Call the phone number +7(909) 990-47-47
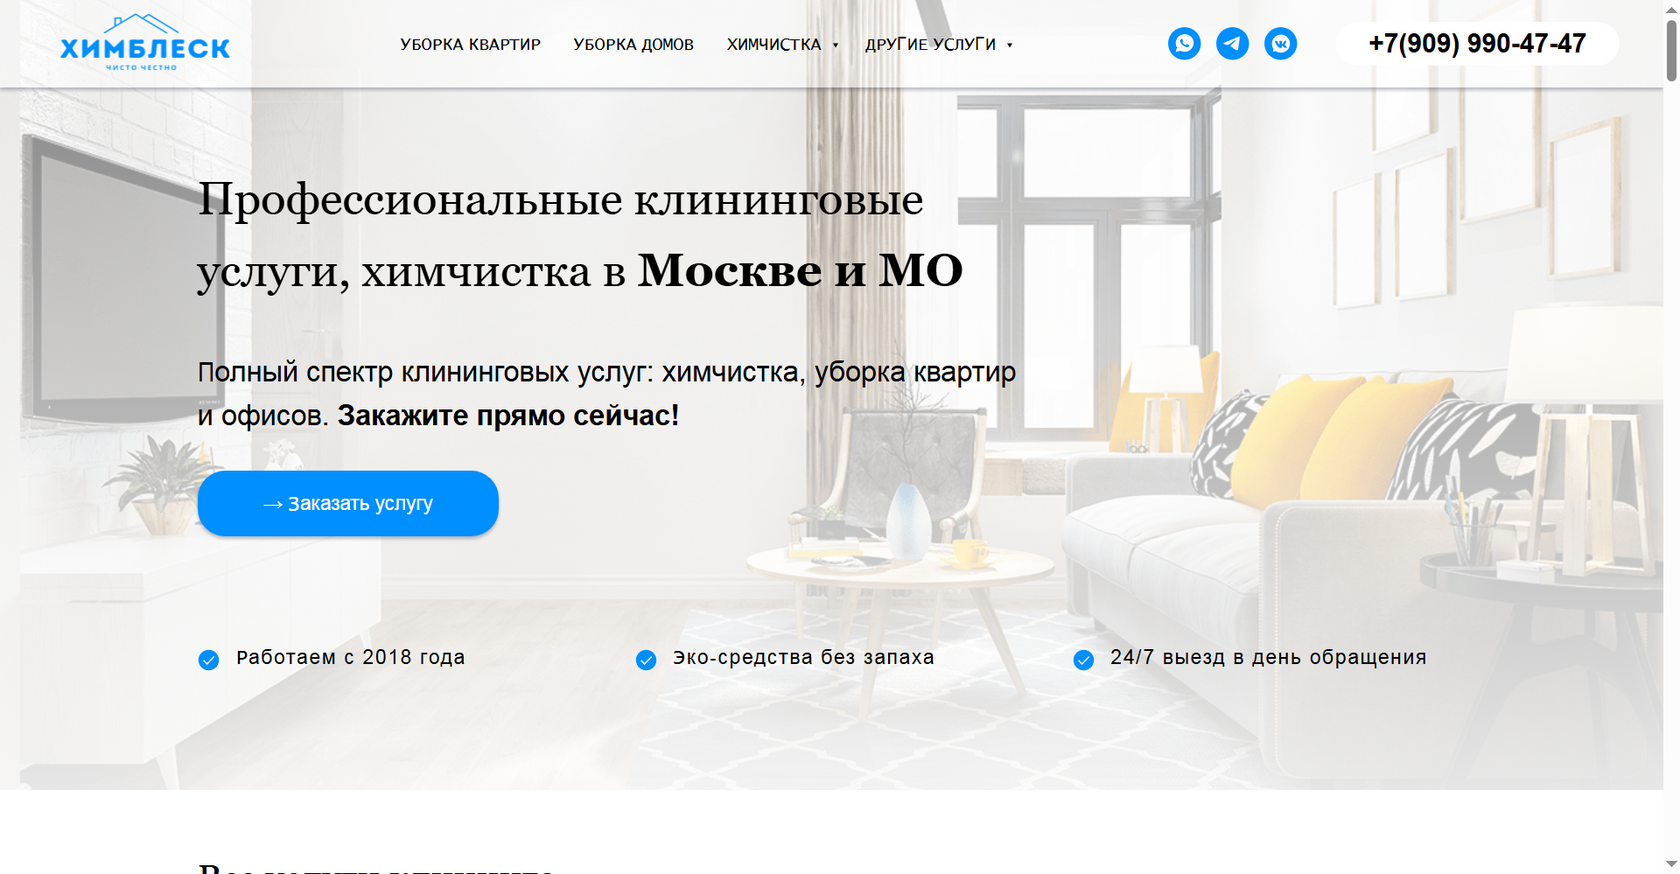This screenshot has height=874, width=1680. (x=1477, y=44)
